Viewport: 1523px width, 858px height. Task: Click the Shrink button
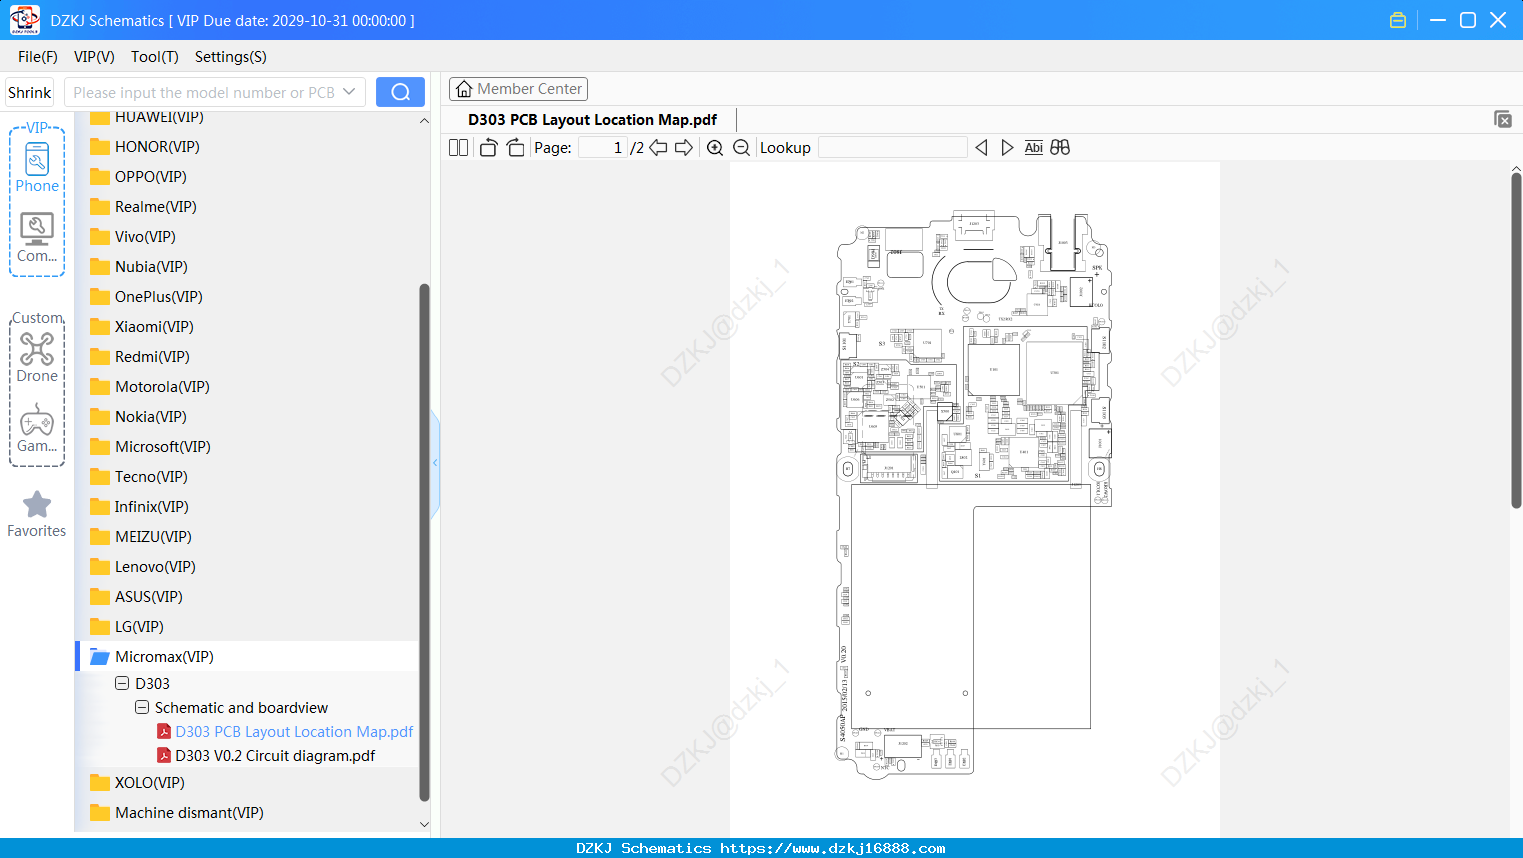click(30, 92)
